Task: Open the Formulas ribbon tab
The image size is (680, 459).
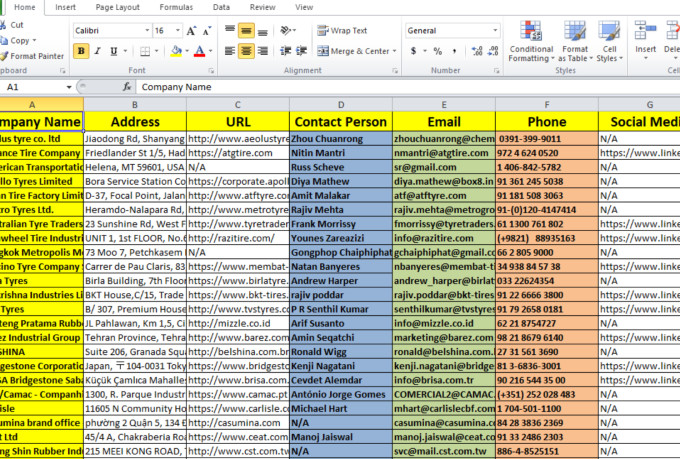Action: tap(176, 7)
